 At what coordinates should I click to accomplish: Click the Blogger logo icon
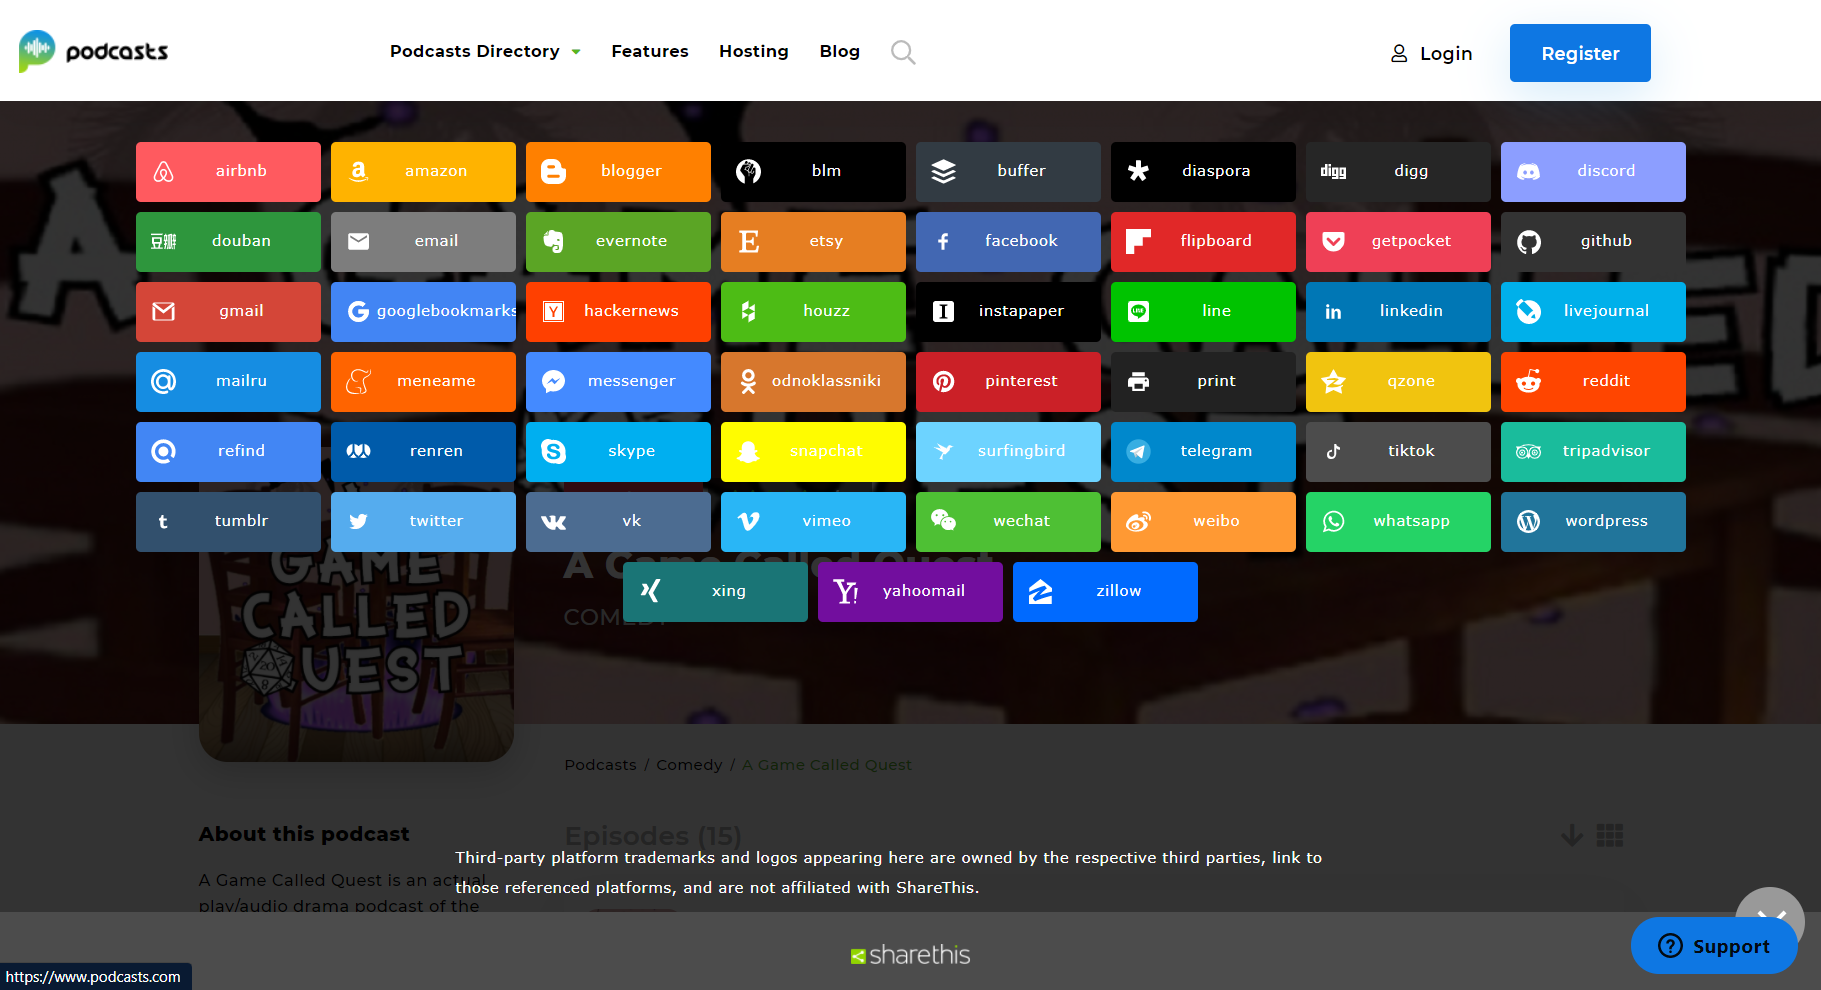pyautogui.click(x=554, y=172)
